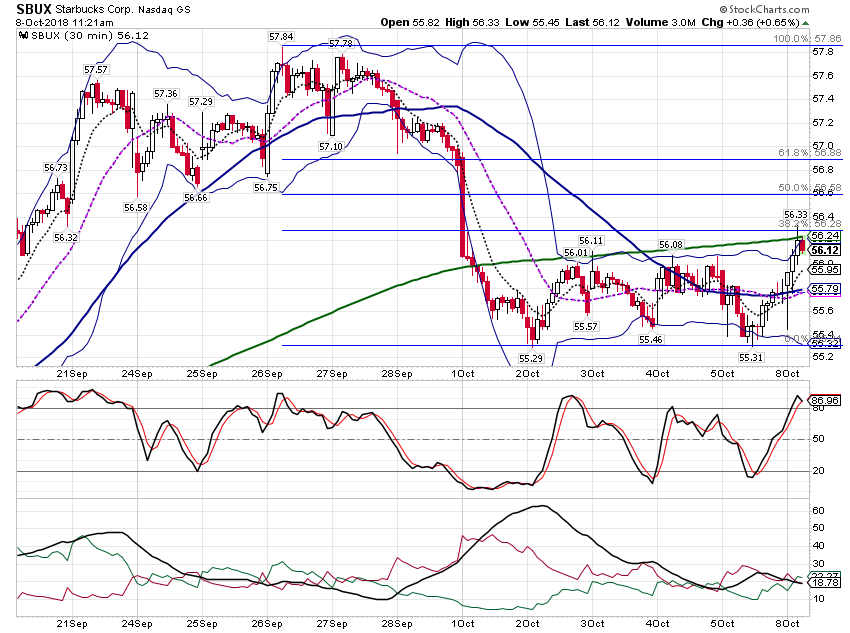Screen dimensions: 850x633
Task: Click the 18.78 ADX indicator value tag
Action: [x=826, y=583]
